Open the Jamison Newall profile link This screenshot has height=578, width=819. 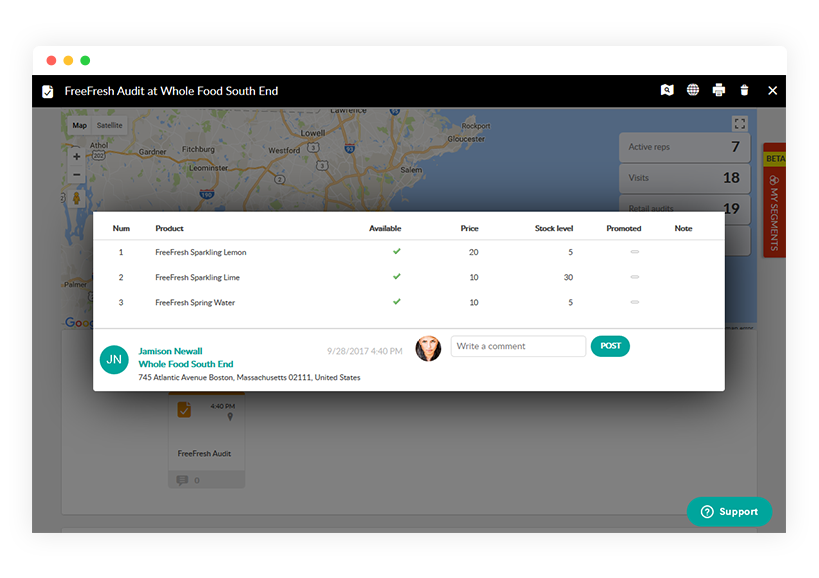pyautogui.click(x=170, y=351)
